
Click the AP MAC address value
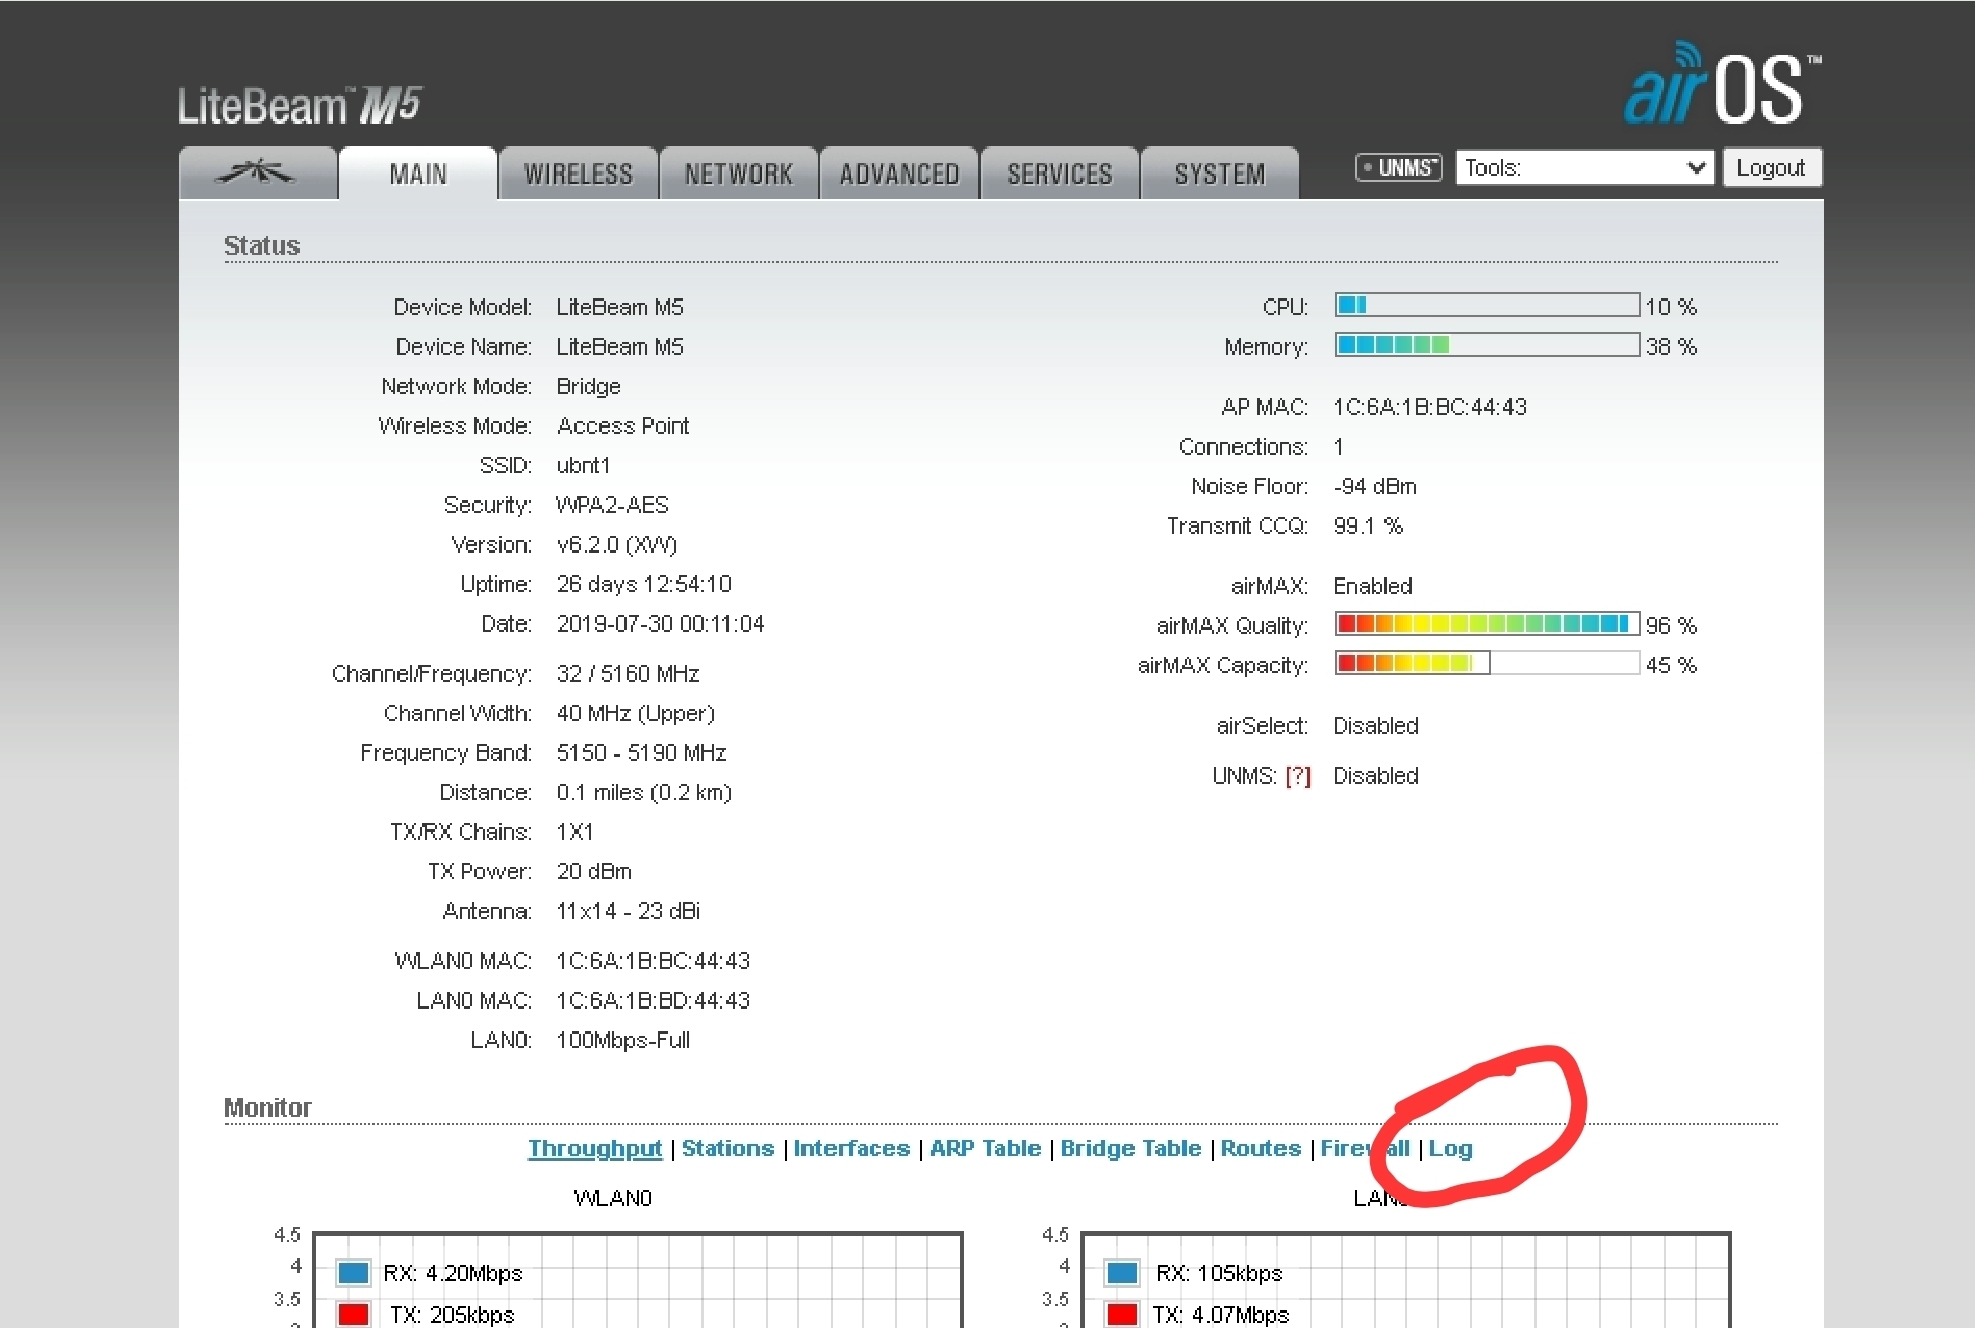(x=1430, y=407)
